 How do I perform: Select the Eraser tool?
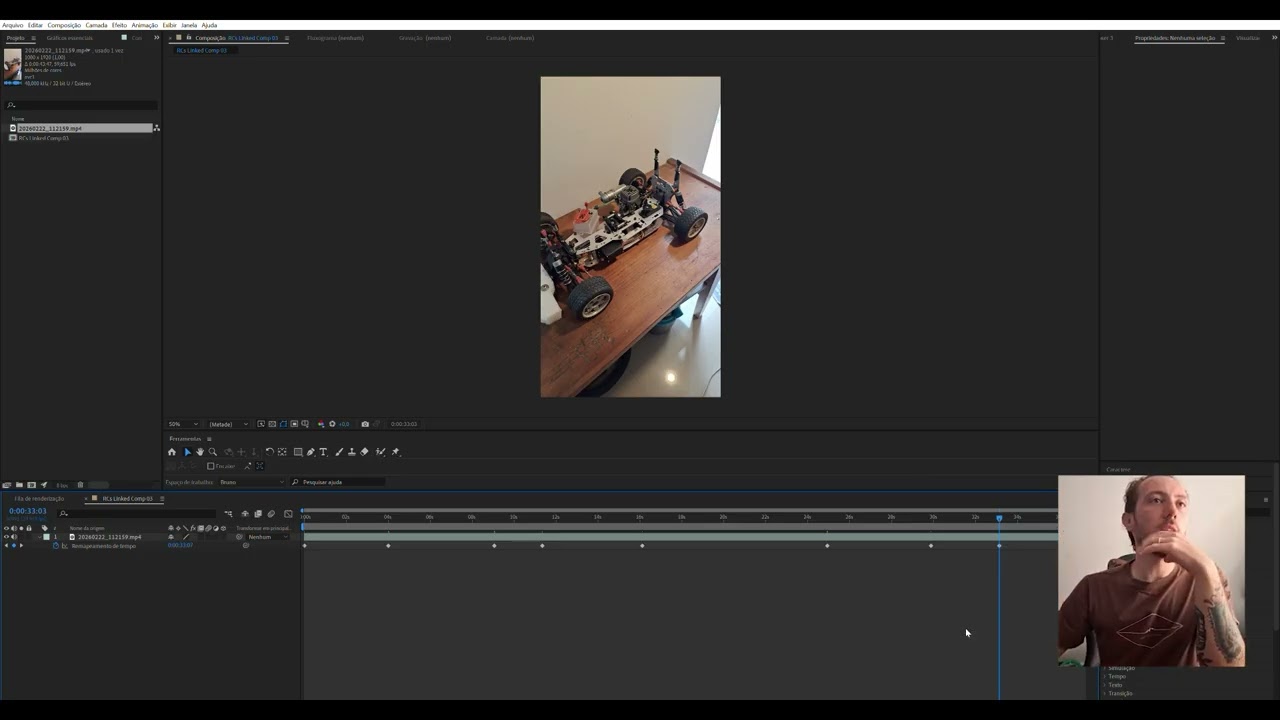[x=364, y=452]
